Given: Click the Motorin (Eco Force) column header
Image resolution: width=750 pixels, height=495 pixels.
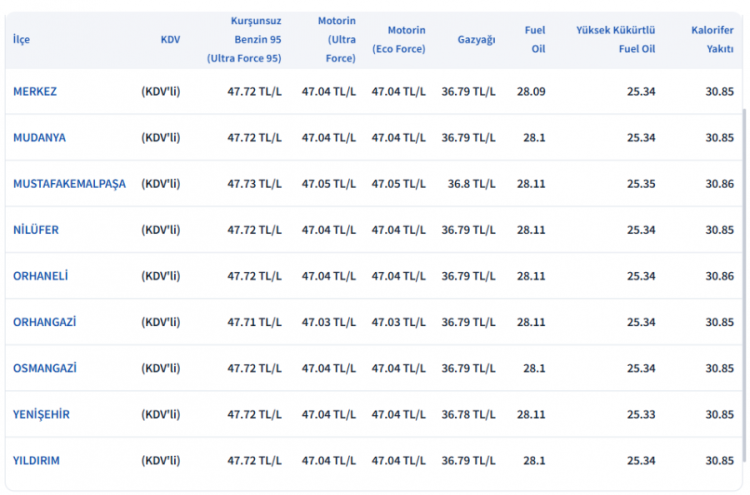Looking at the screenshot, I should 398,39.
